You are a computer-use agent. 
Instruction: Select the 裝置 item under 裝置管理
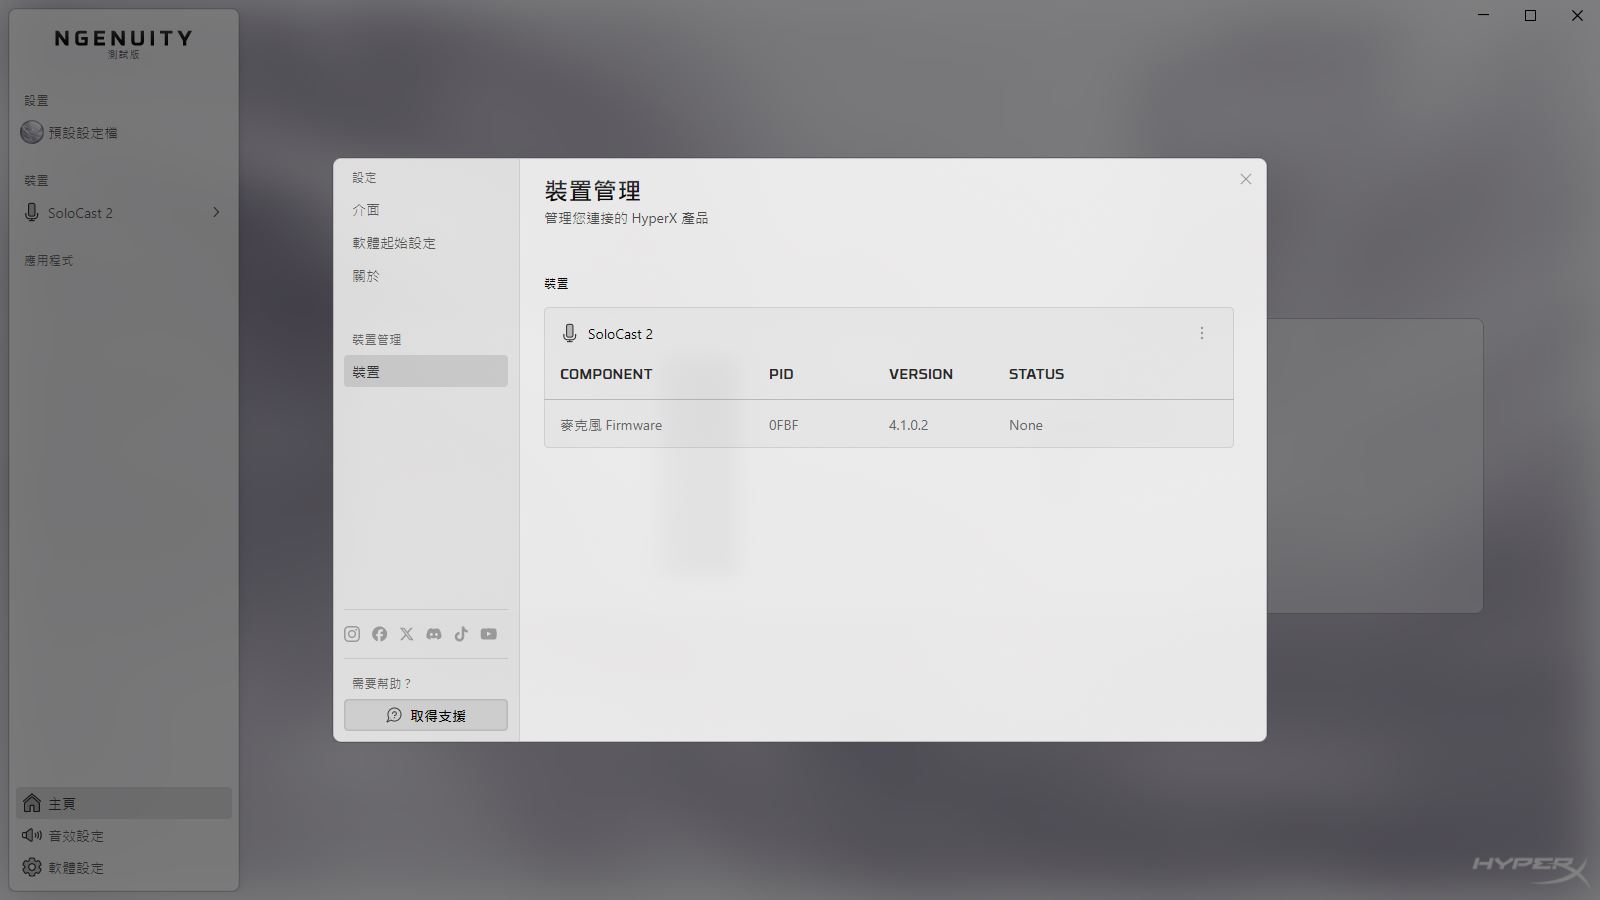tap(426, 371)
